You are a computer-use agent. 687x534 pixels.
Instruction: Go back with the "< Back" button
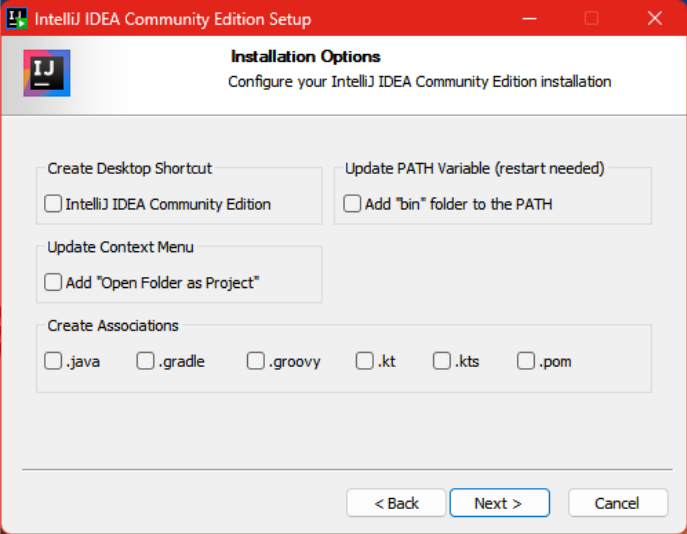[x=396, y=503]
